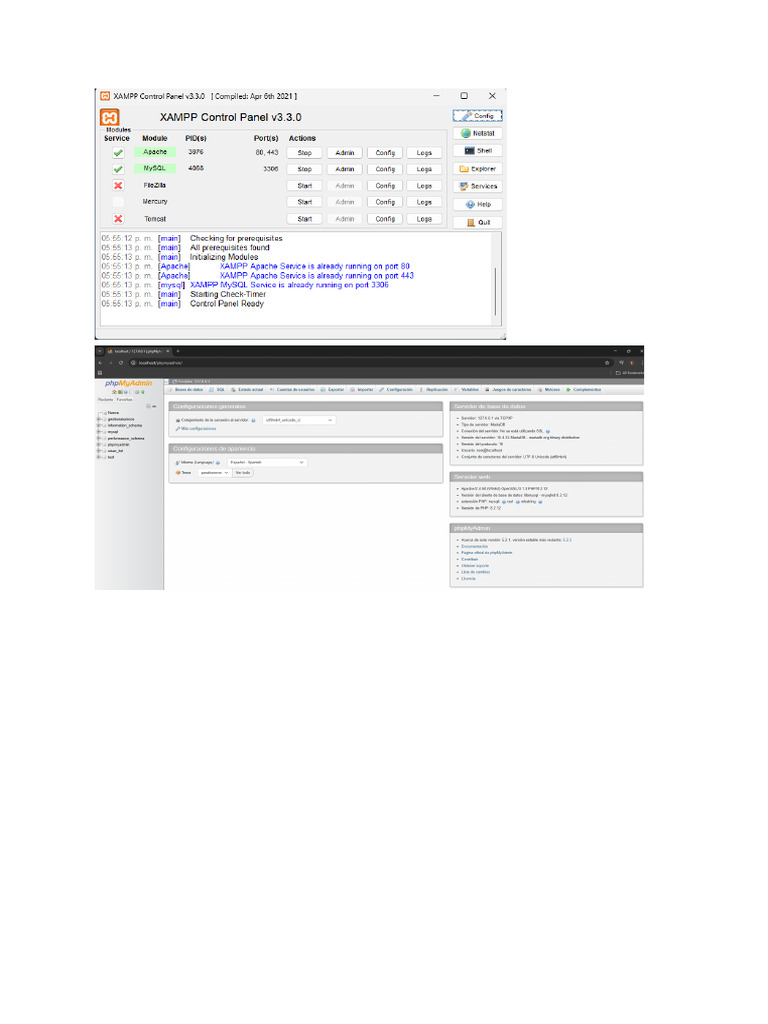Open XAMPP global Config with wrench icon
This screenshot has height=1024, width=768.
[x=477, y=116]
